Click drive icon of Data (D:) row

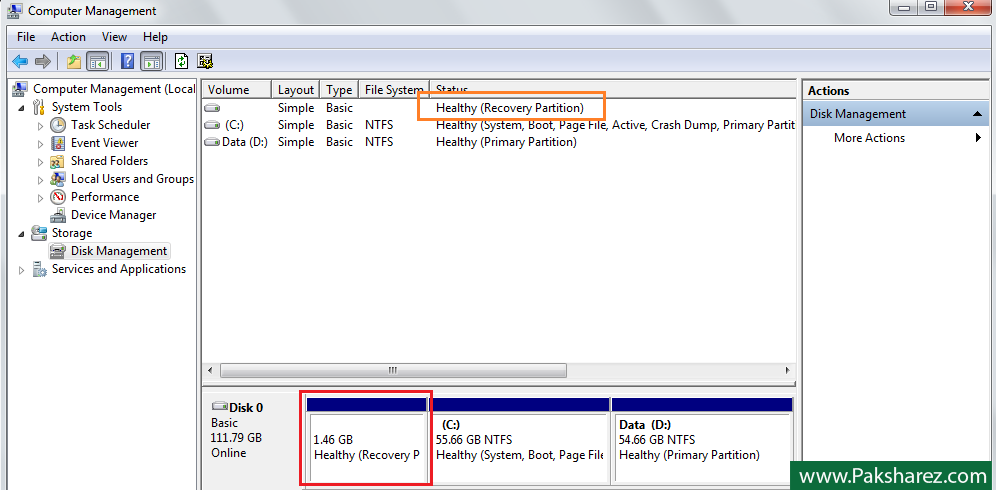[212, 142]
